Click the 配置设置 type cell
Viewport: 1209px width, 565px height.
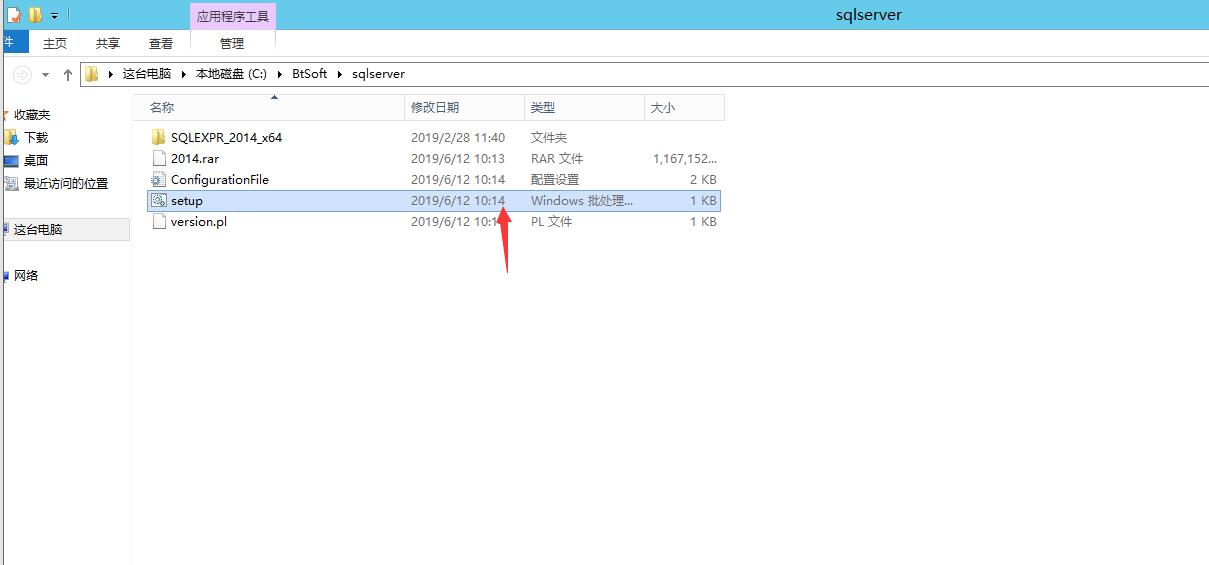(x=555, y=179)
